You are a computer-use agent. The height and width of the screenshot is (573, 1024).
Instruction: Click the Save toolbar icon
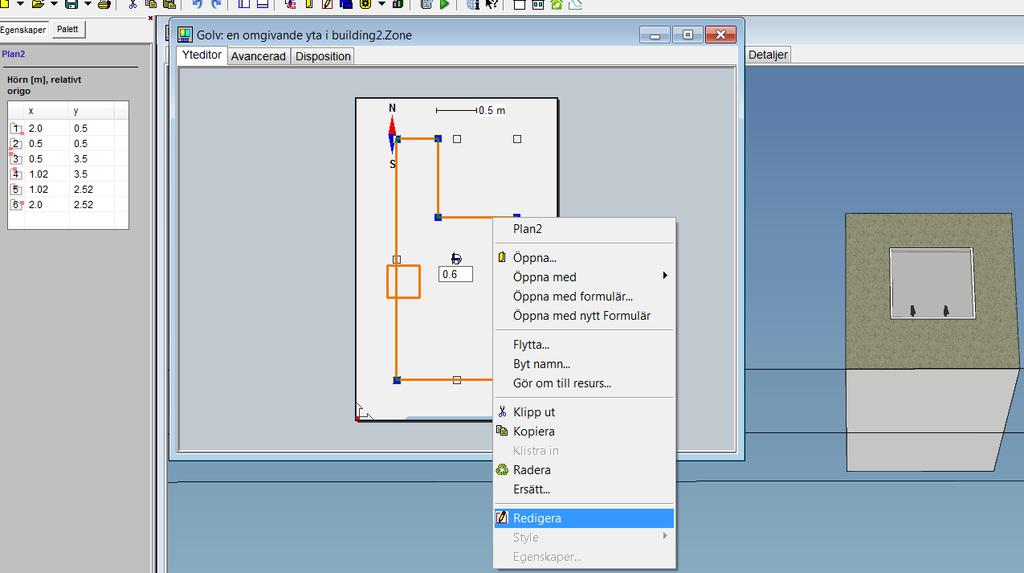71,4
